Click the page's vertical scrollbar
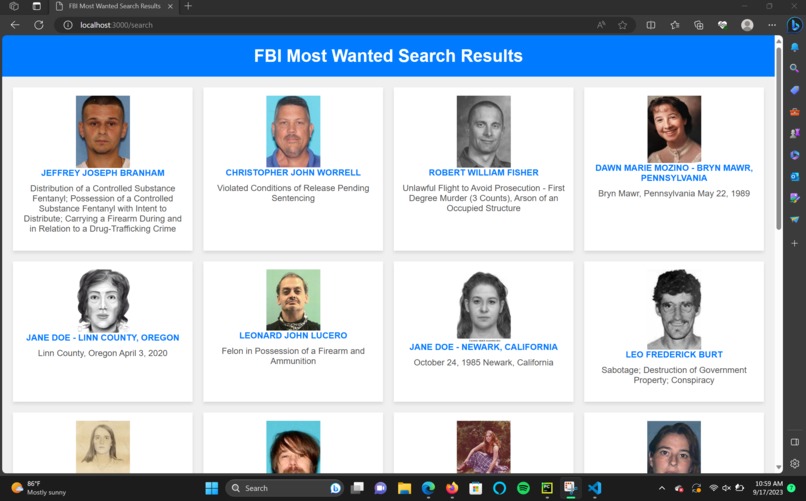Viewport: 806px width, 501px height. (779, 139)
